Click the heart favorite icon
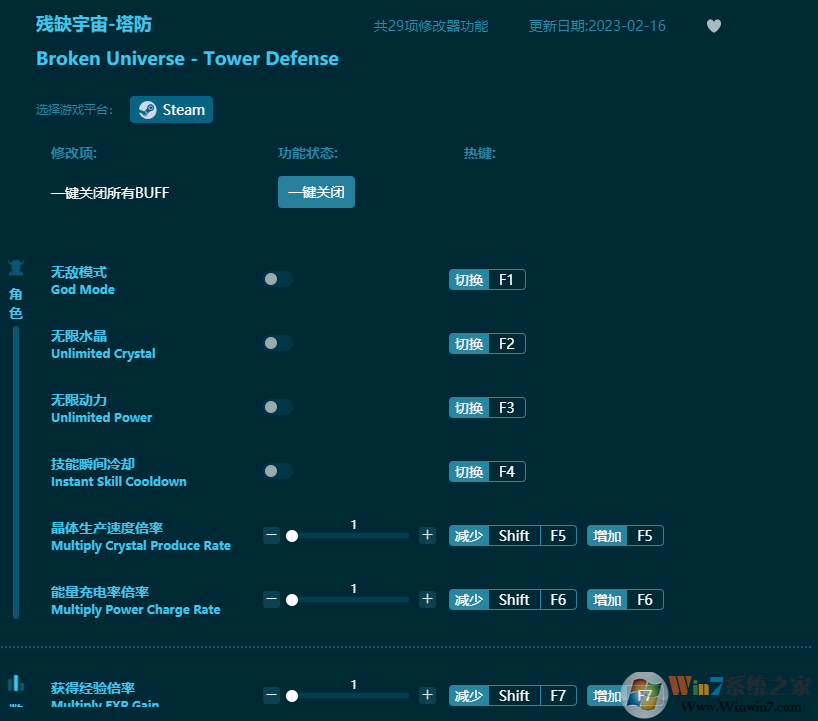This screenshot has height=721, width=818. [714, 26]
